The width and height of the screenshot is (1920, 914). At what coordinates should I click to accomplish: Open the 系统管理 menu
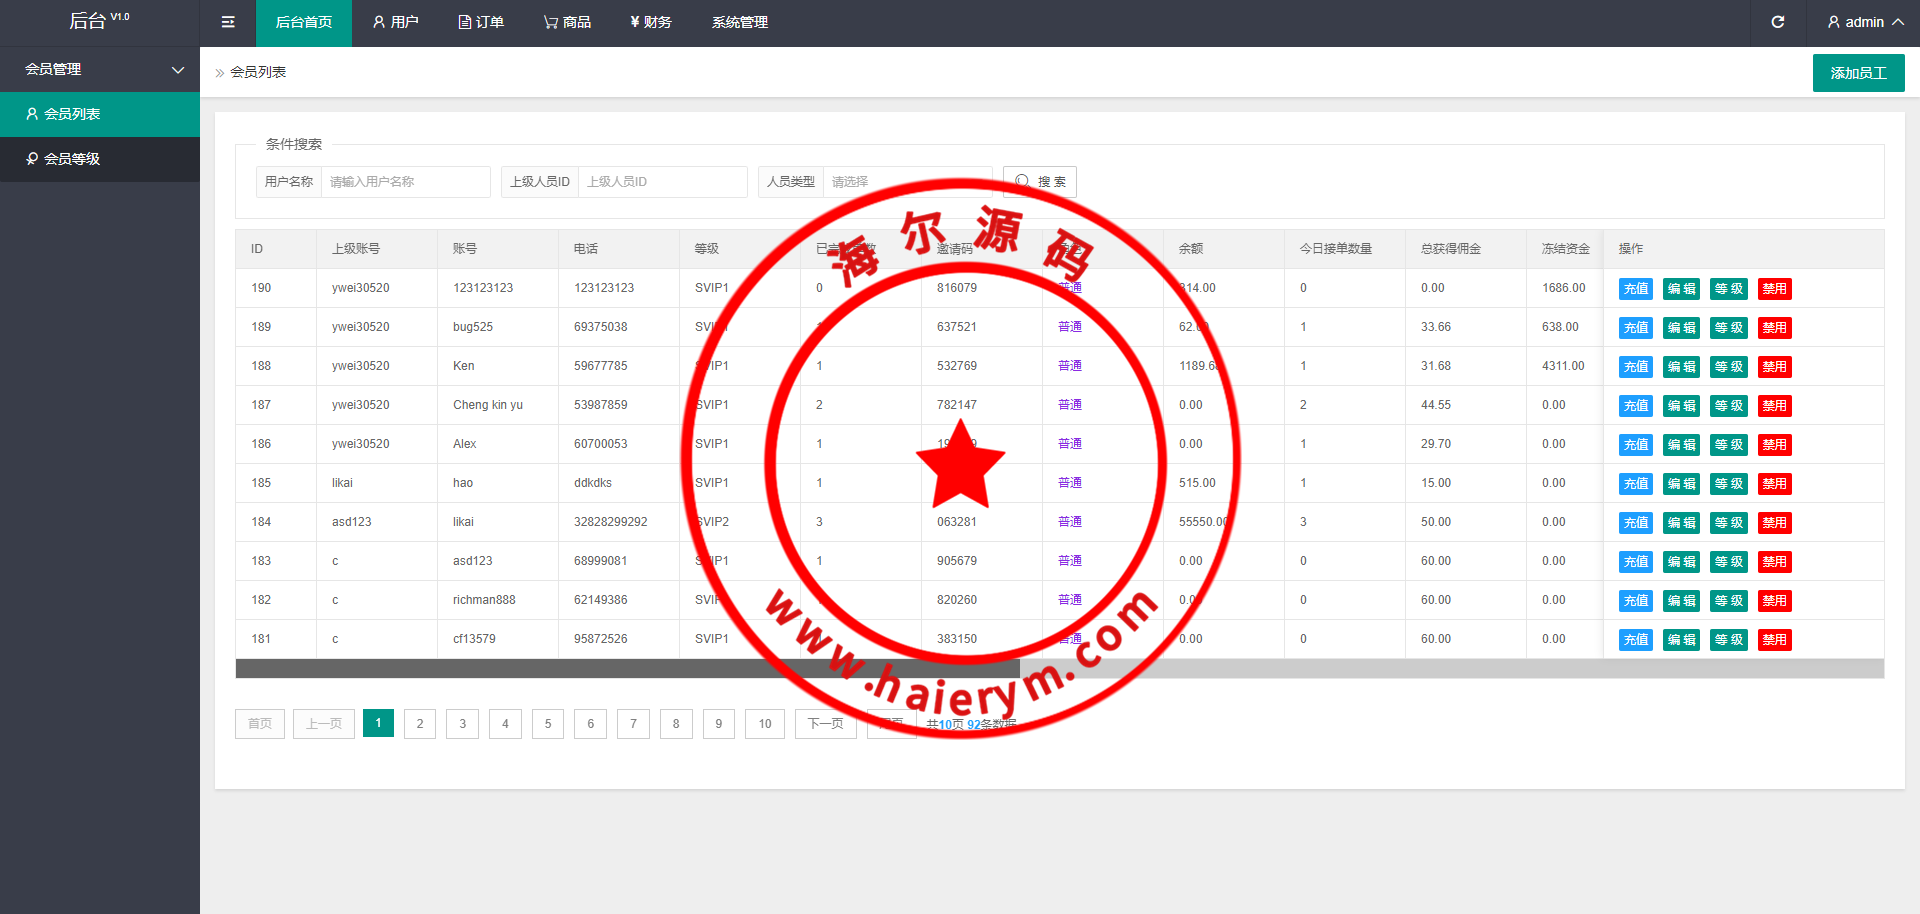coord(740,22)
